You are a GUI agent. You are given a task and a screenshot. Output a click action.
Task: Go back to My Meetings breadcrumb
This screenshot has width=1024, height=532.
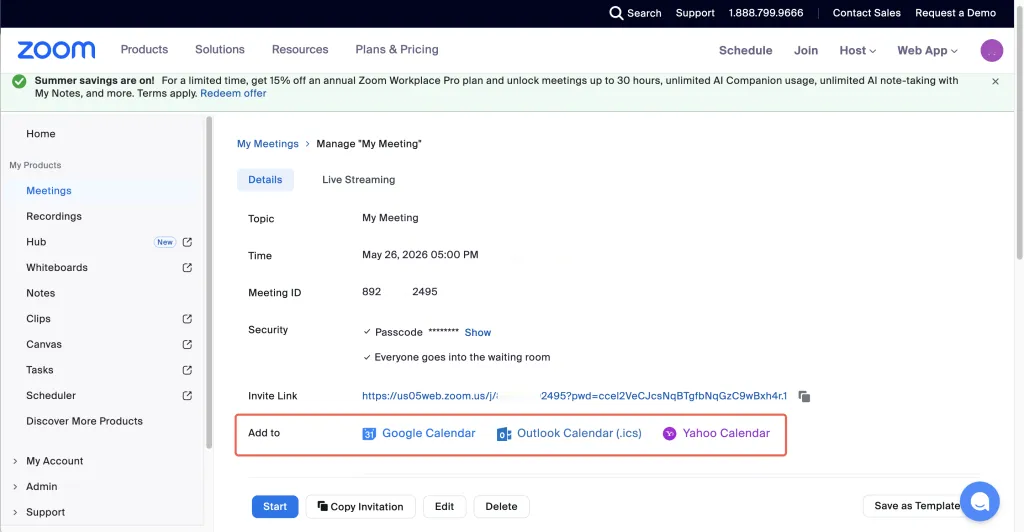pyautogui.click(x=268, y=144)
